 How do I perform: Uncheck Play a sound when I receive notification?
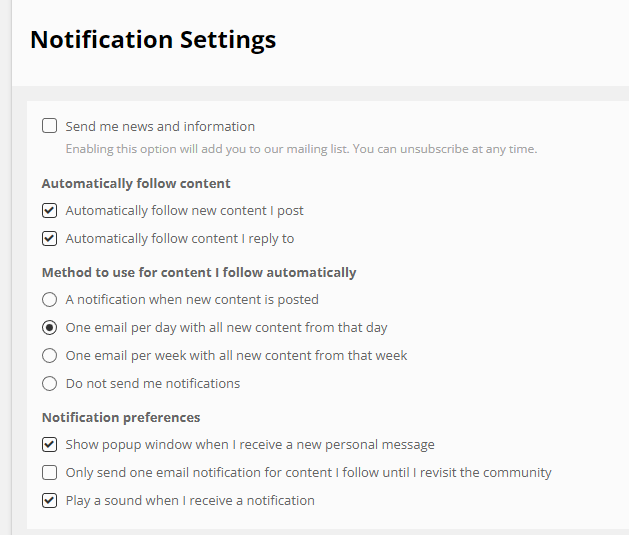(49, 501)
